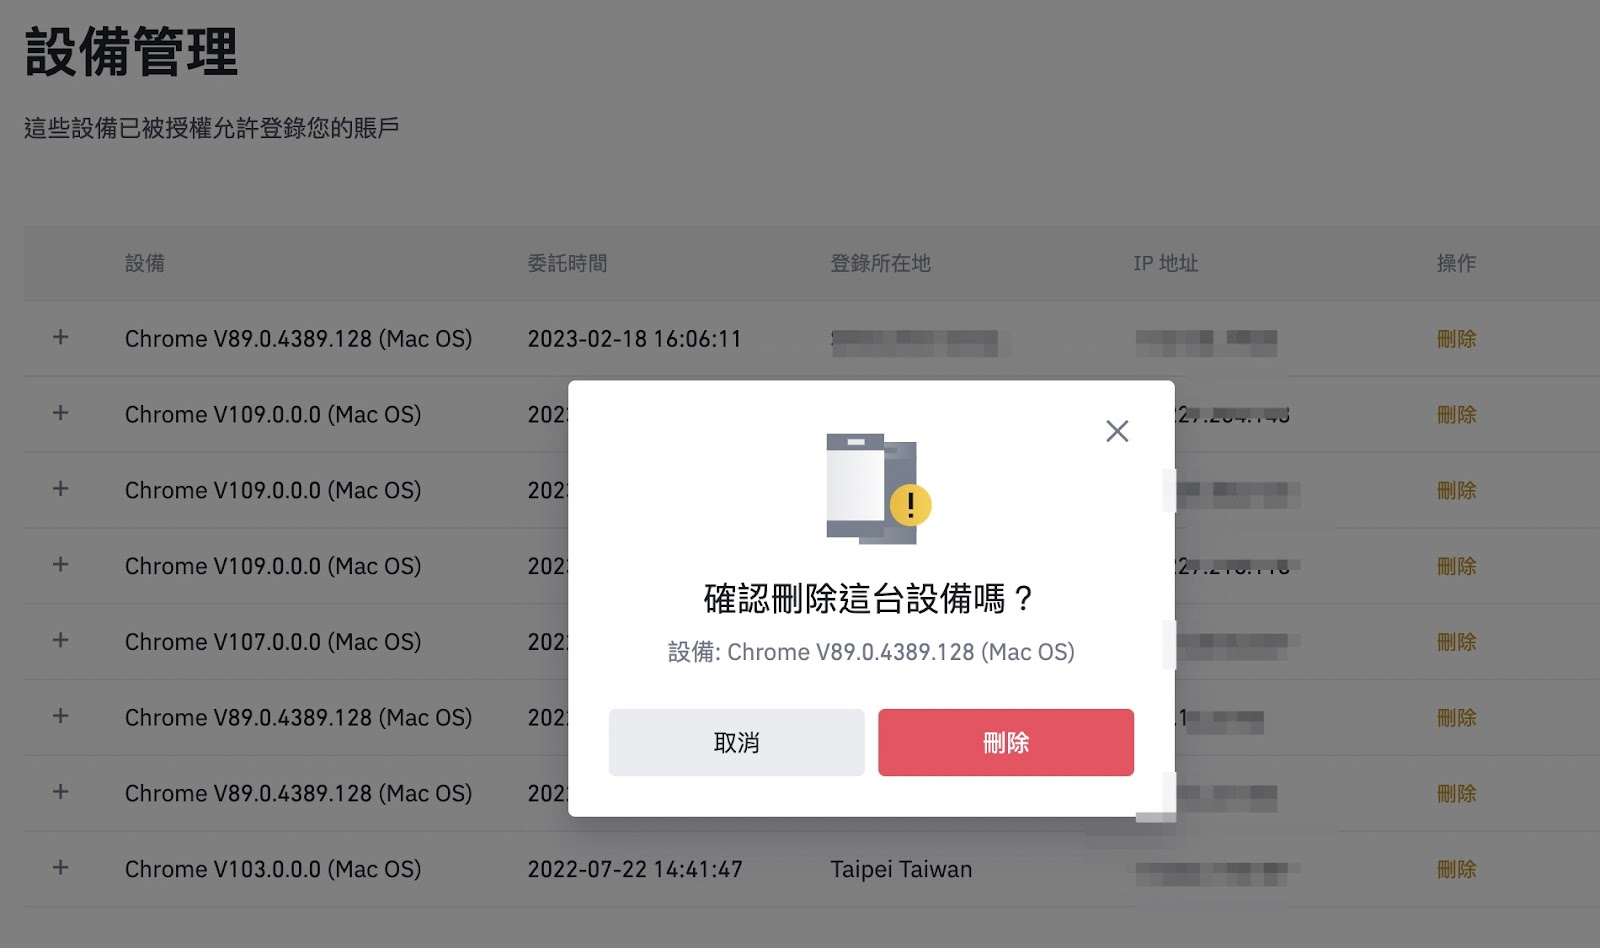
Task: Click the red 刪除 confirm button
Action: [x=1006, y=742]
